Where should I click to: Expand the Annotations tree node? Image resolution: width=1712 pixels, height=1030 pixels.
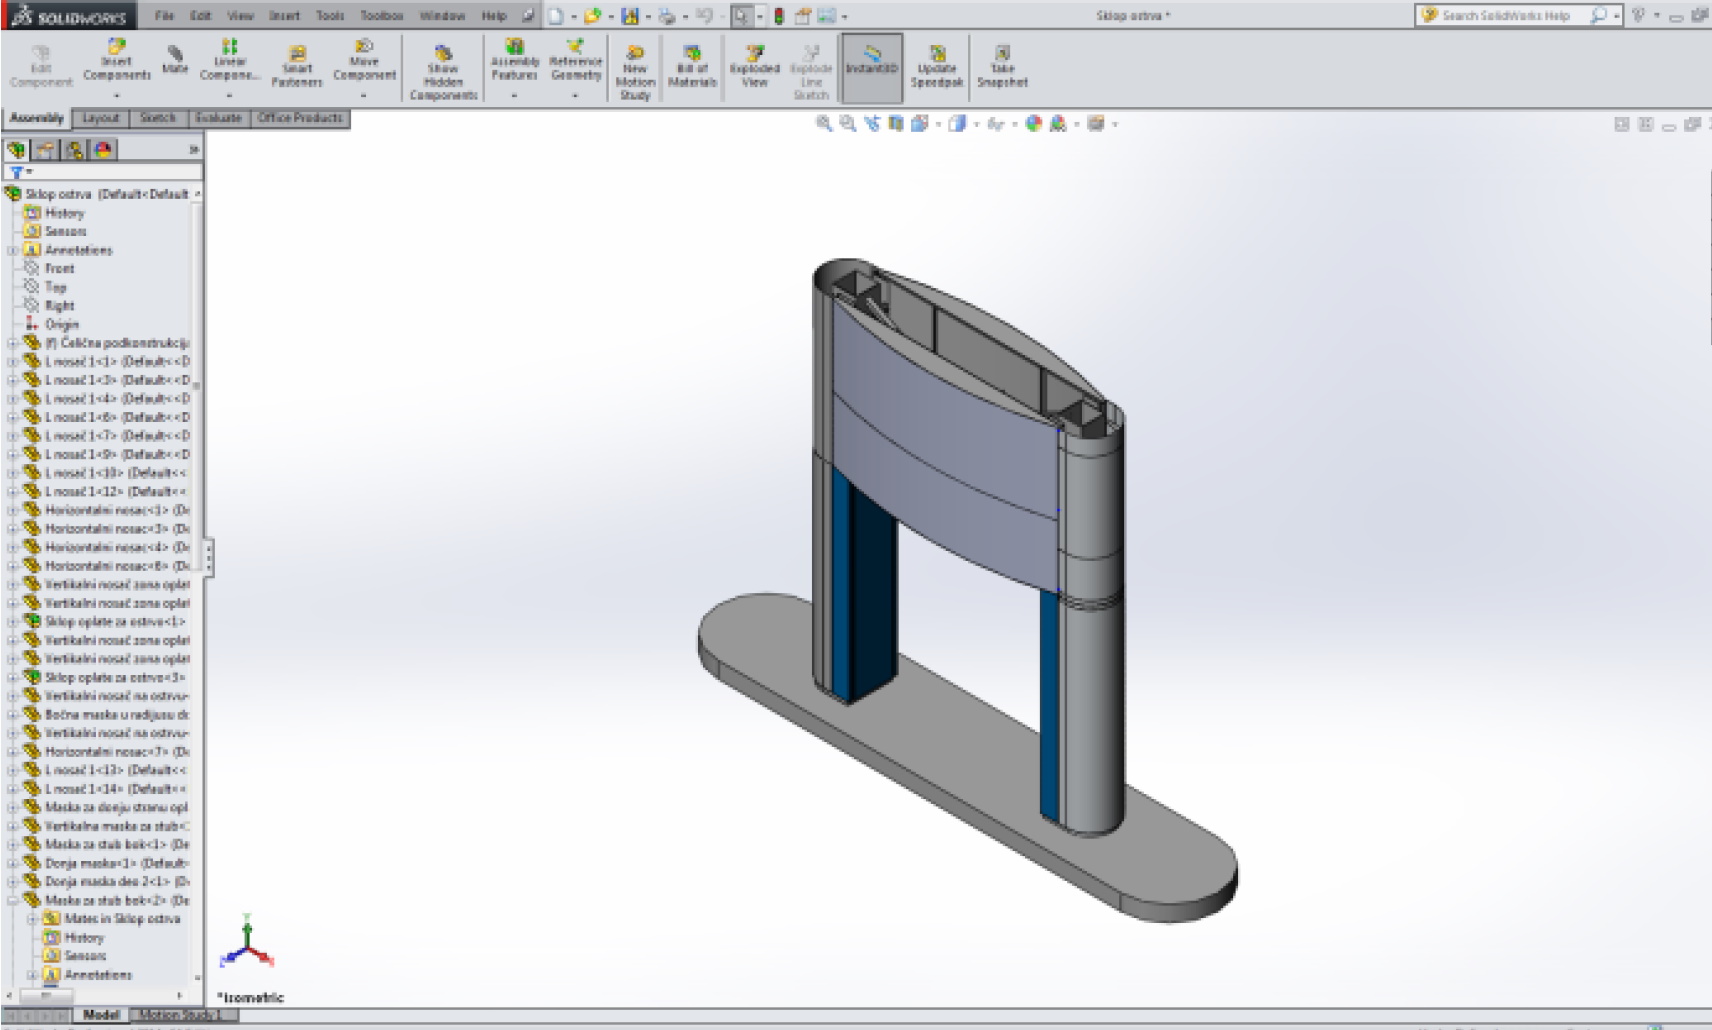point(13,251)
